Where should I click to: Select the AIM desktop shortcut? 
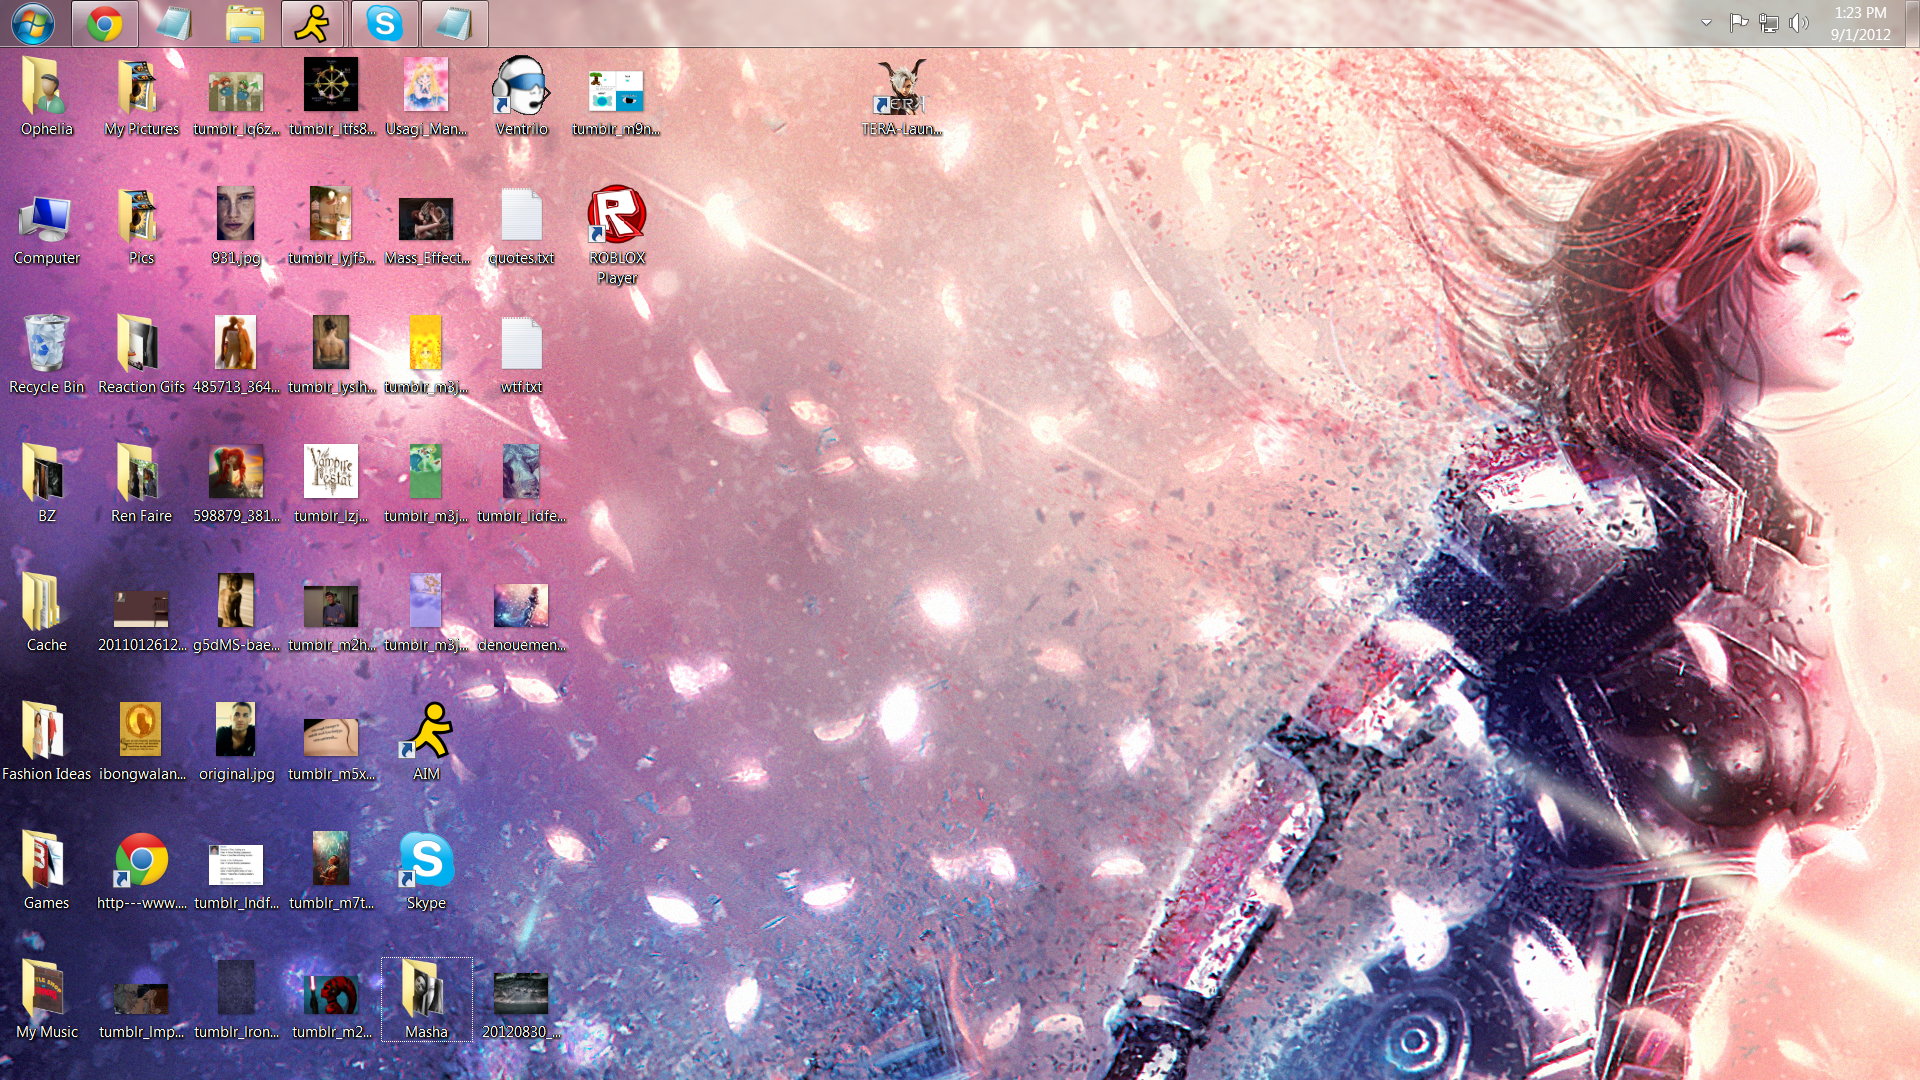pyautogui.click(x=426, y=731)
